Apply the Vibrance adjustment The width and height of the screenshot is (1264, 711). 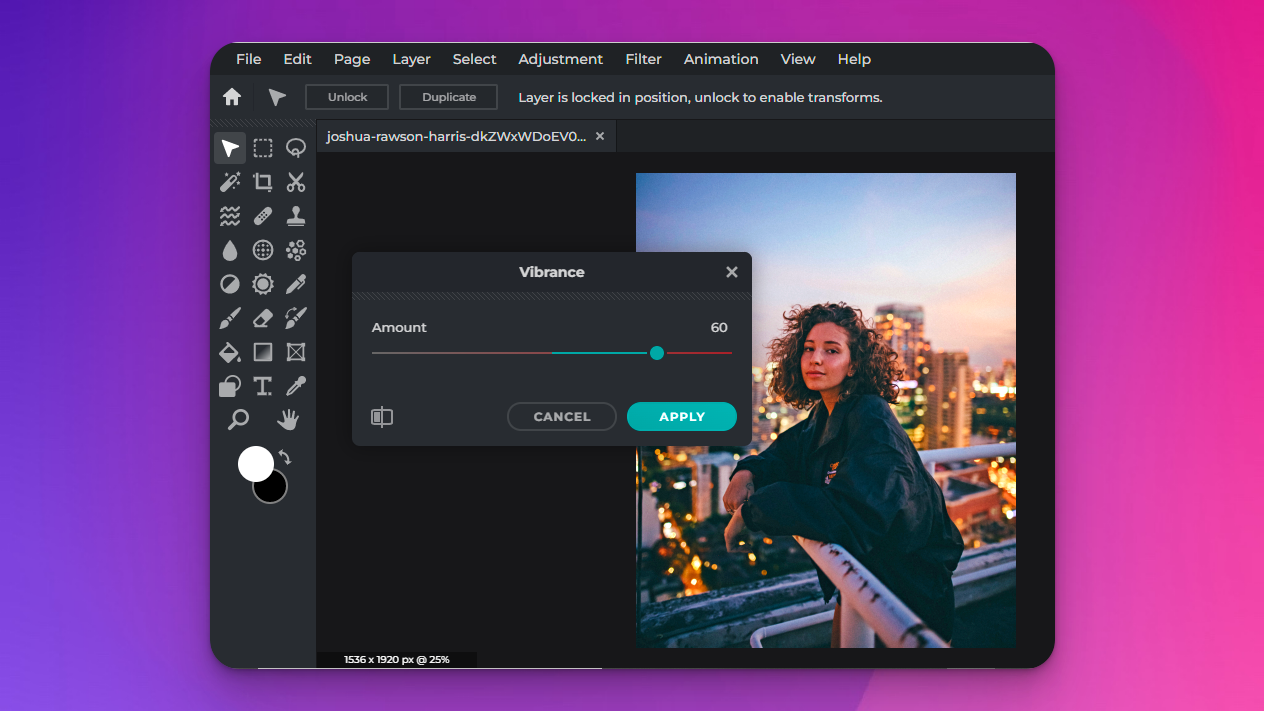682,417
